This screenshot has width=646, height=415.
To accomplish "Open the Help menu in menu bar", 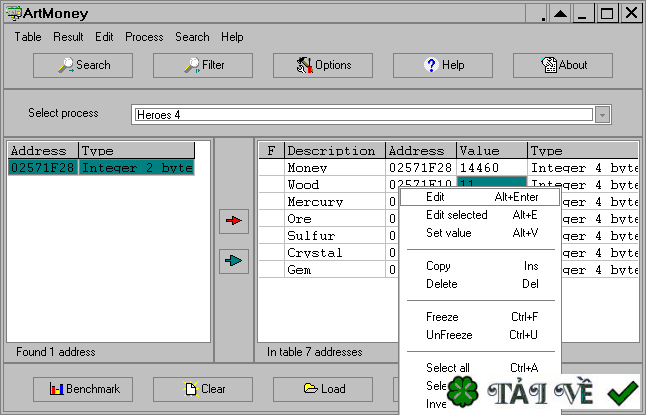I will (x=232, y=37).
